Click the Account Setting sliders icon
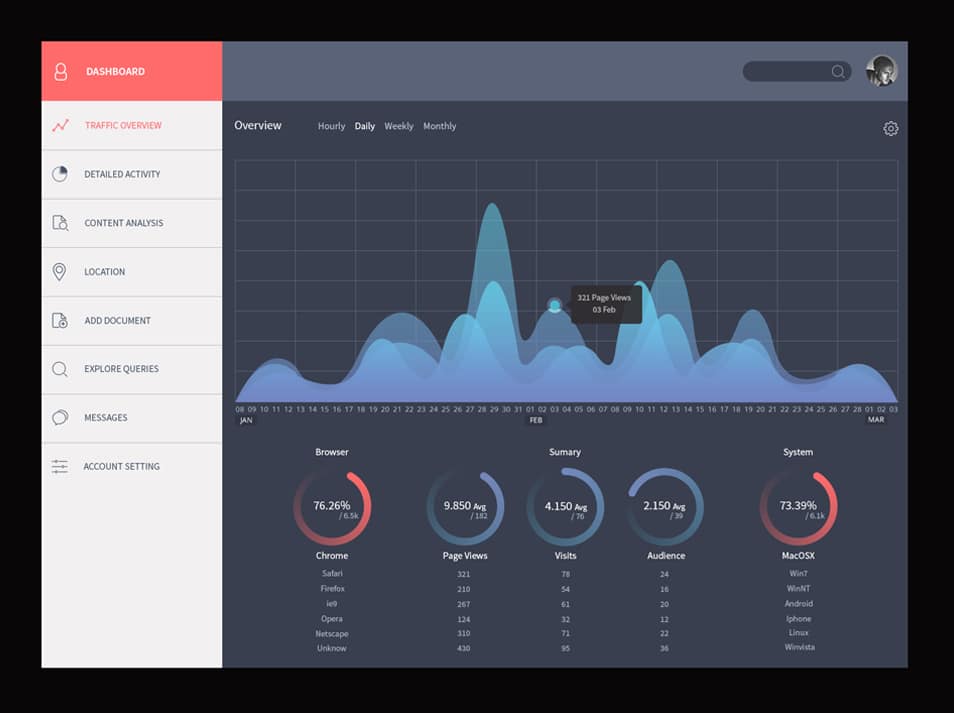 tap(59, 466)
